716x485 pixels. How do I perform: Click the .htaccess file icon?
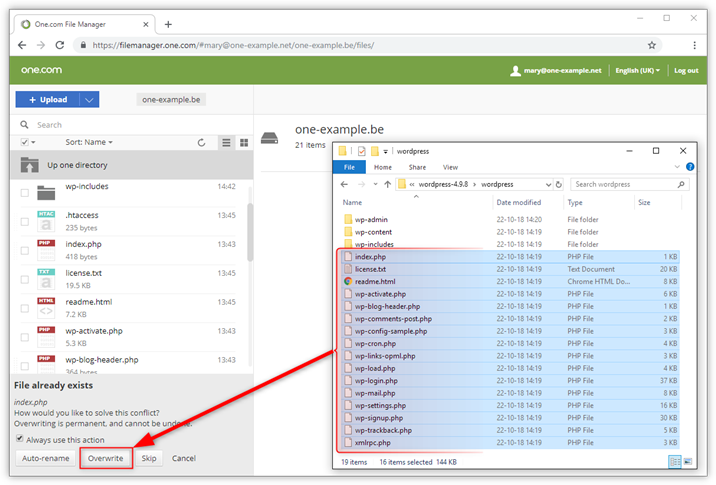click(x=46, y=221)
